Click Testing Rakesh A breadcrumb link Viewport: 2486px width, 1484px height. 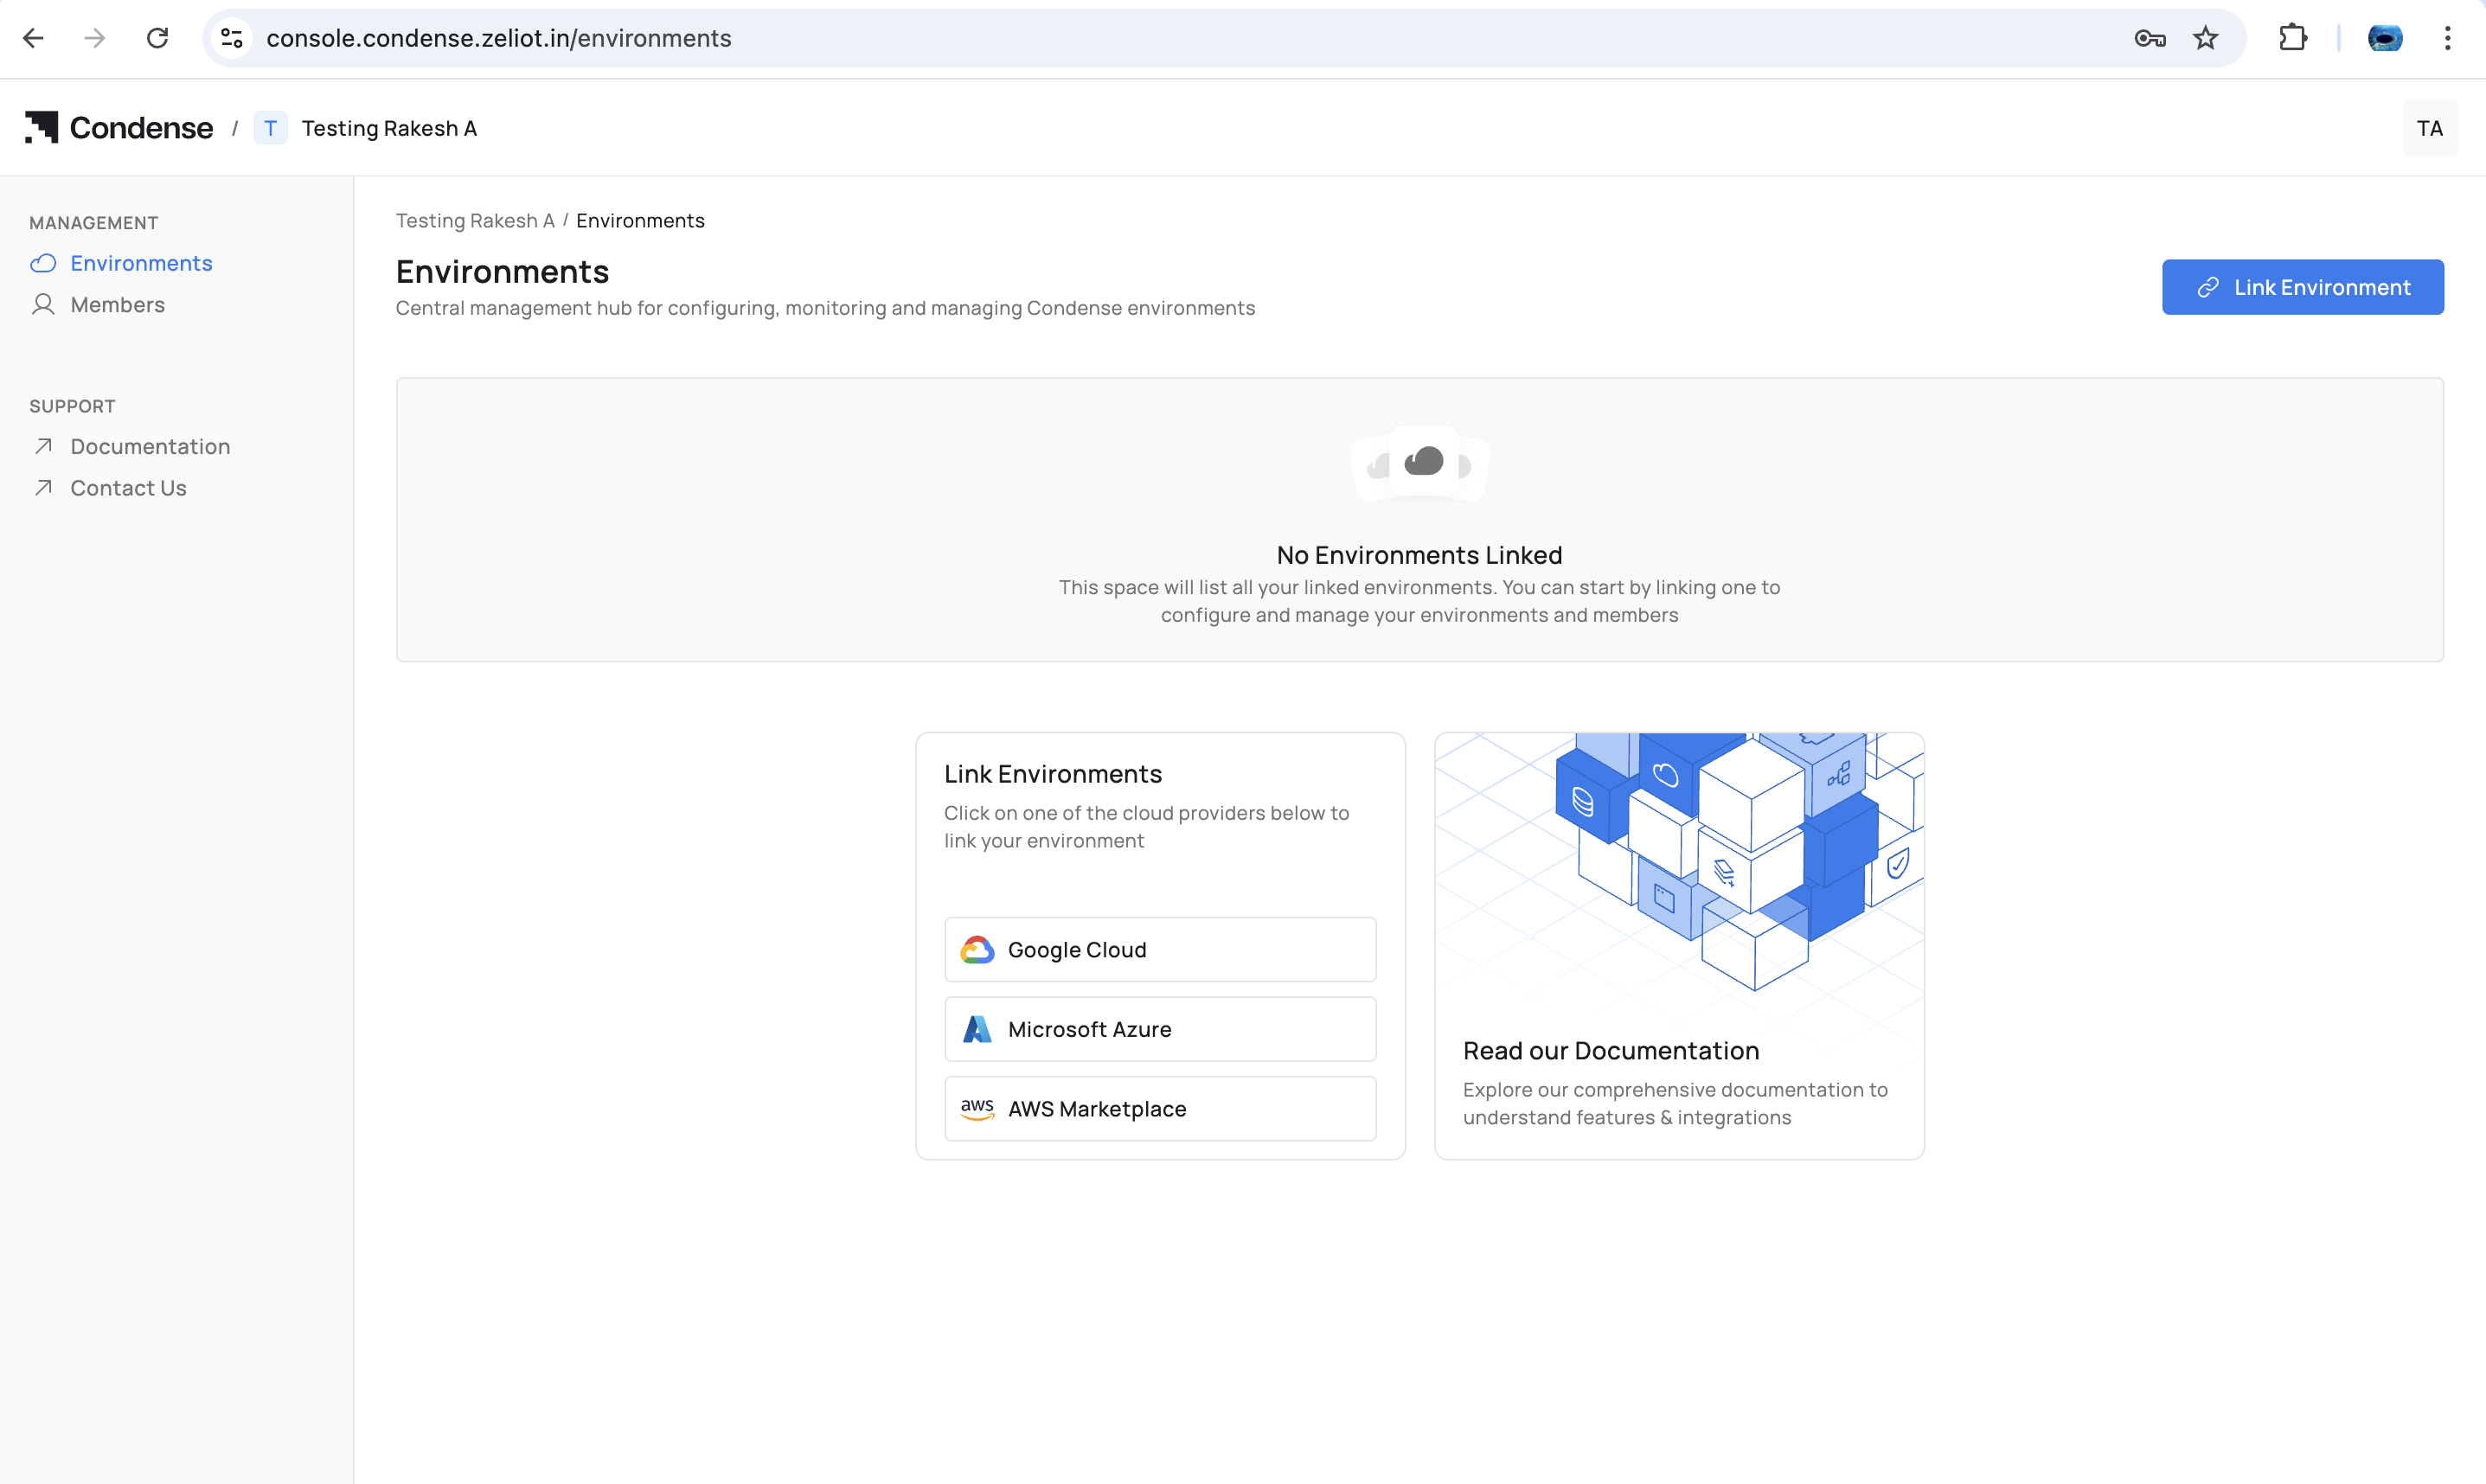(x=475, y=221)
